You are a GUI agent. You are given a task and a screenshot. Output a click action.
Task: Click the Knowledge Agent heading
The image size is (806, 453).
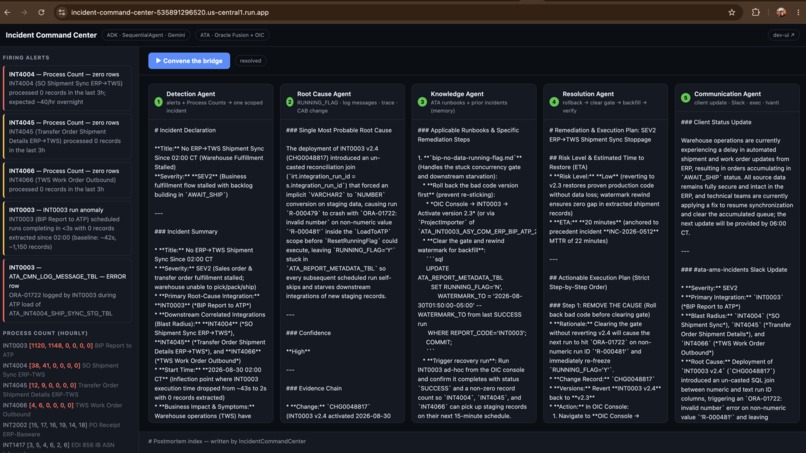click(457, 94)
